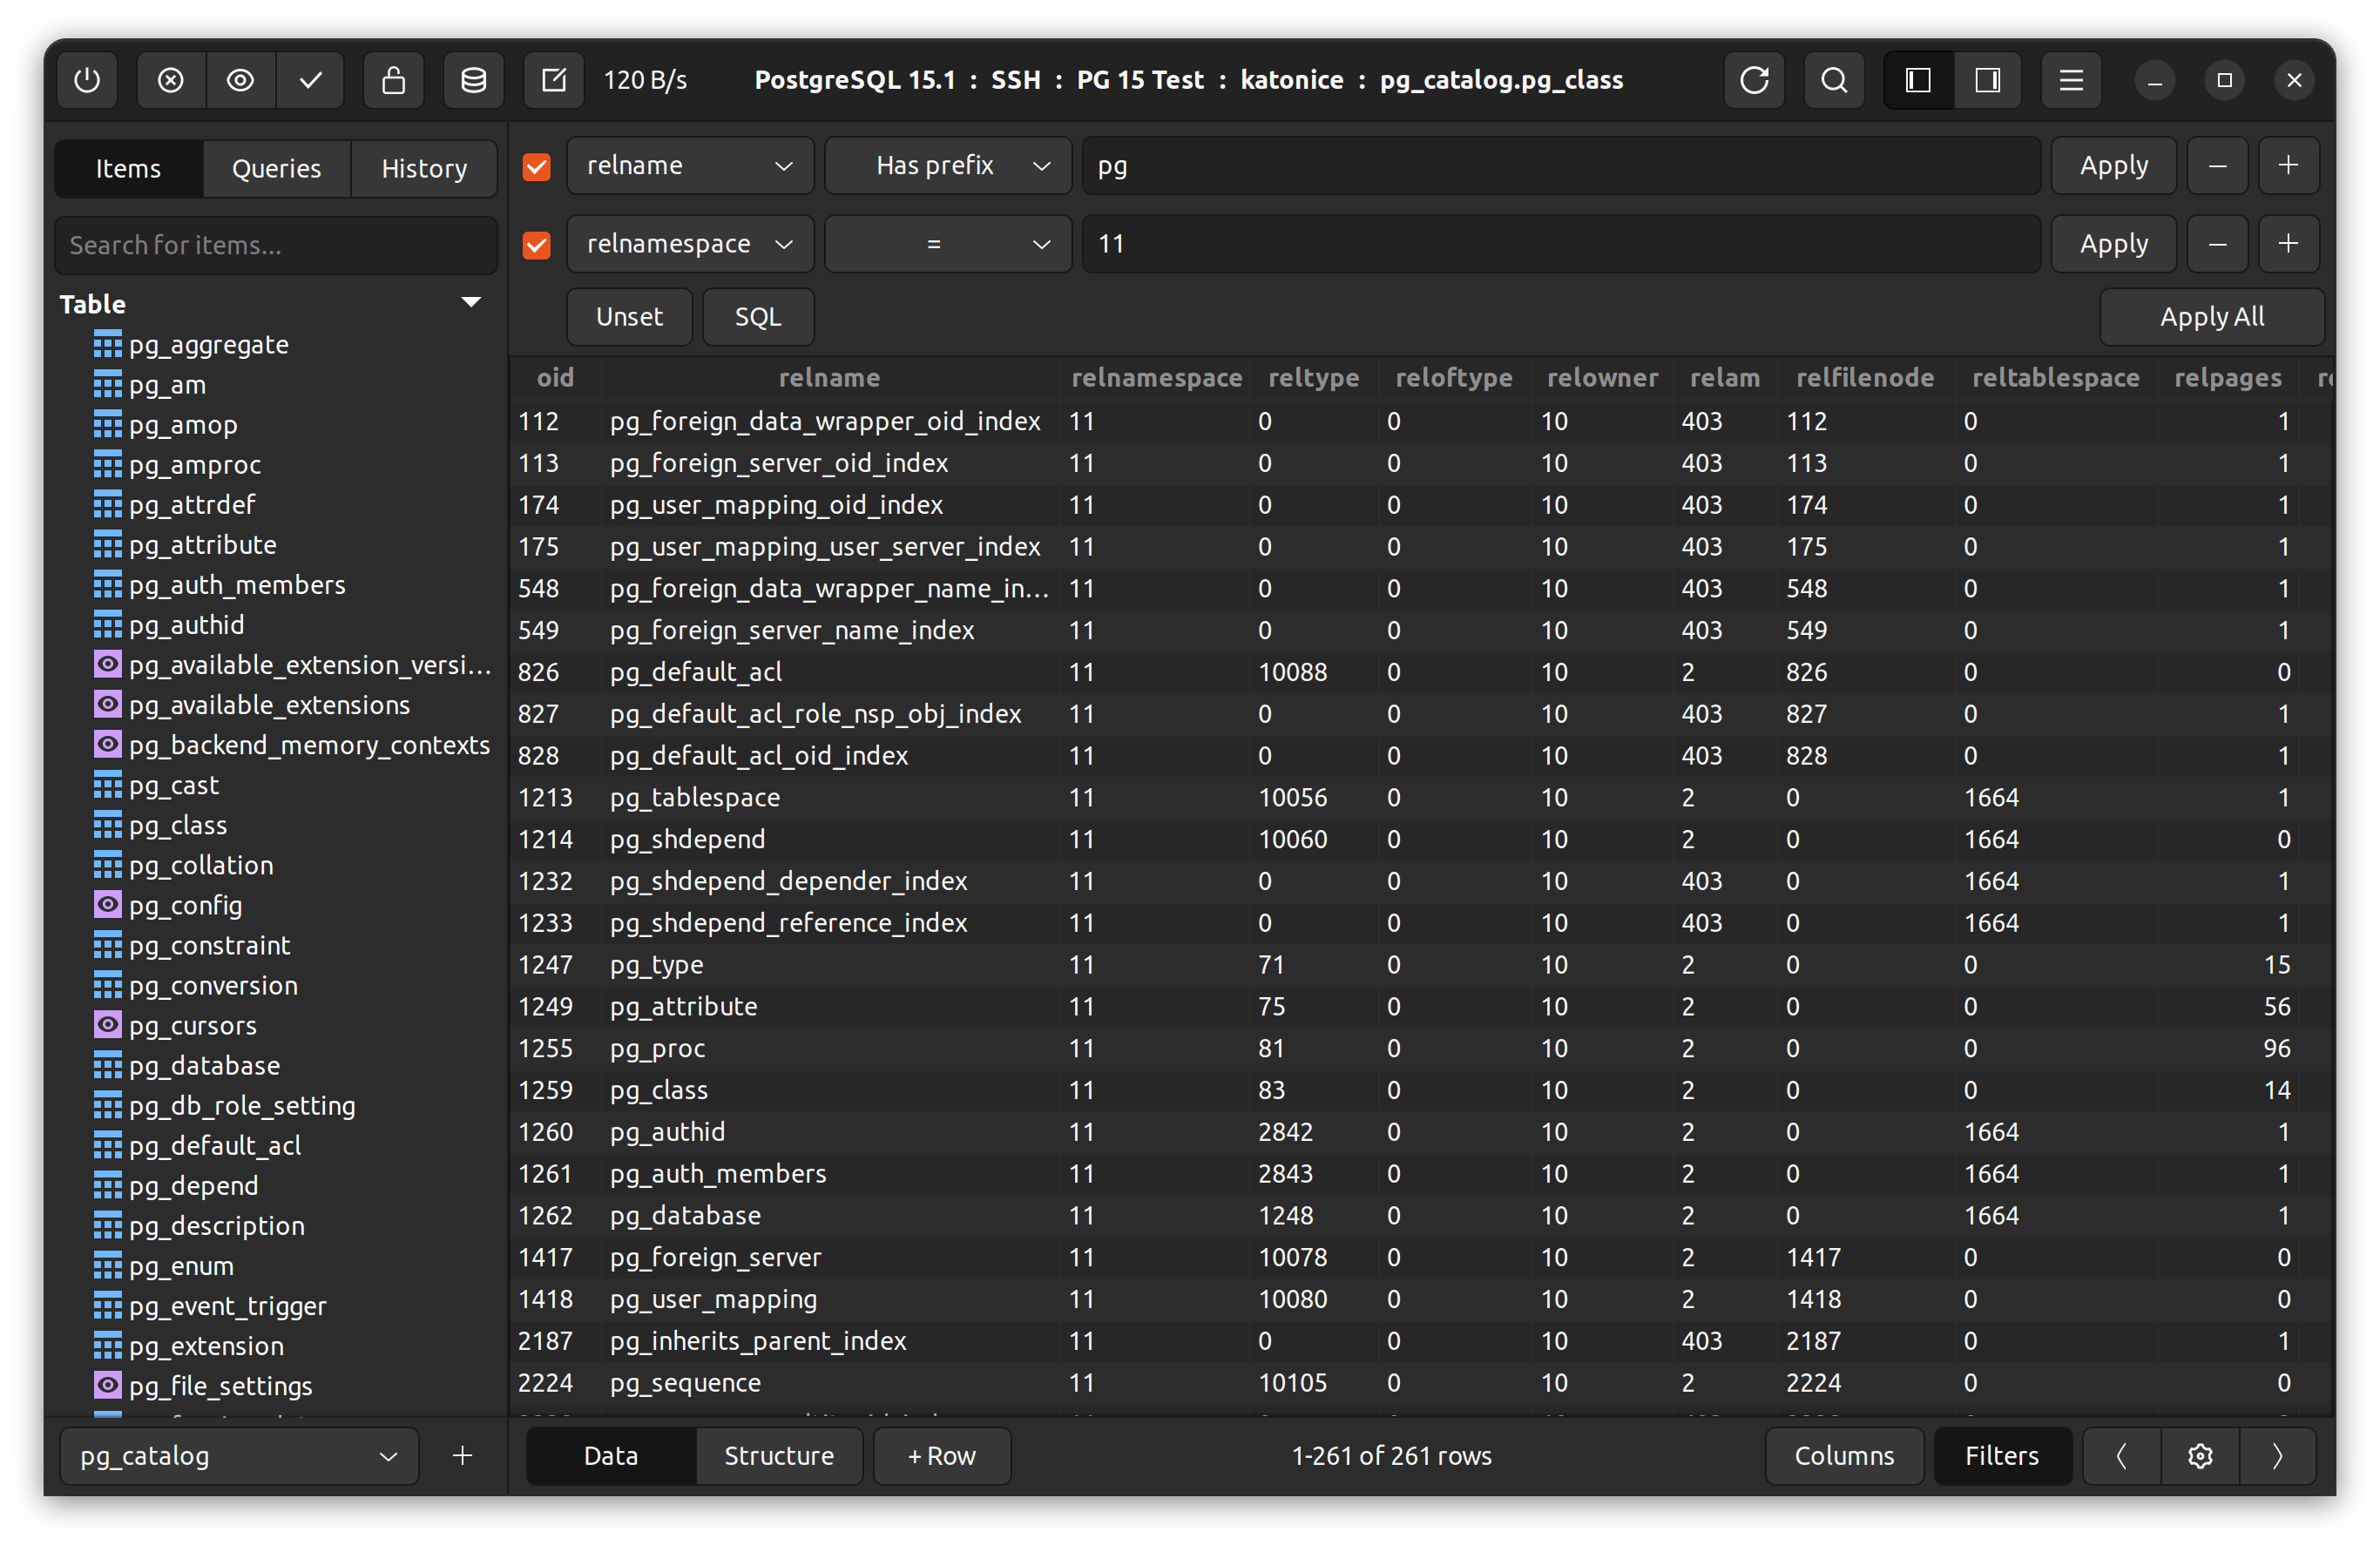Click the + Row button
Image resolution: width=2380 pixels, height=1545 pixels.
(942, 1456)
